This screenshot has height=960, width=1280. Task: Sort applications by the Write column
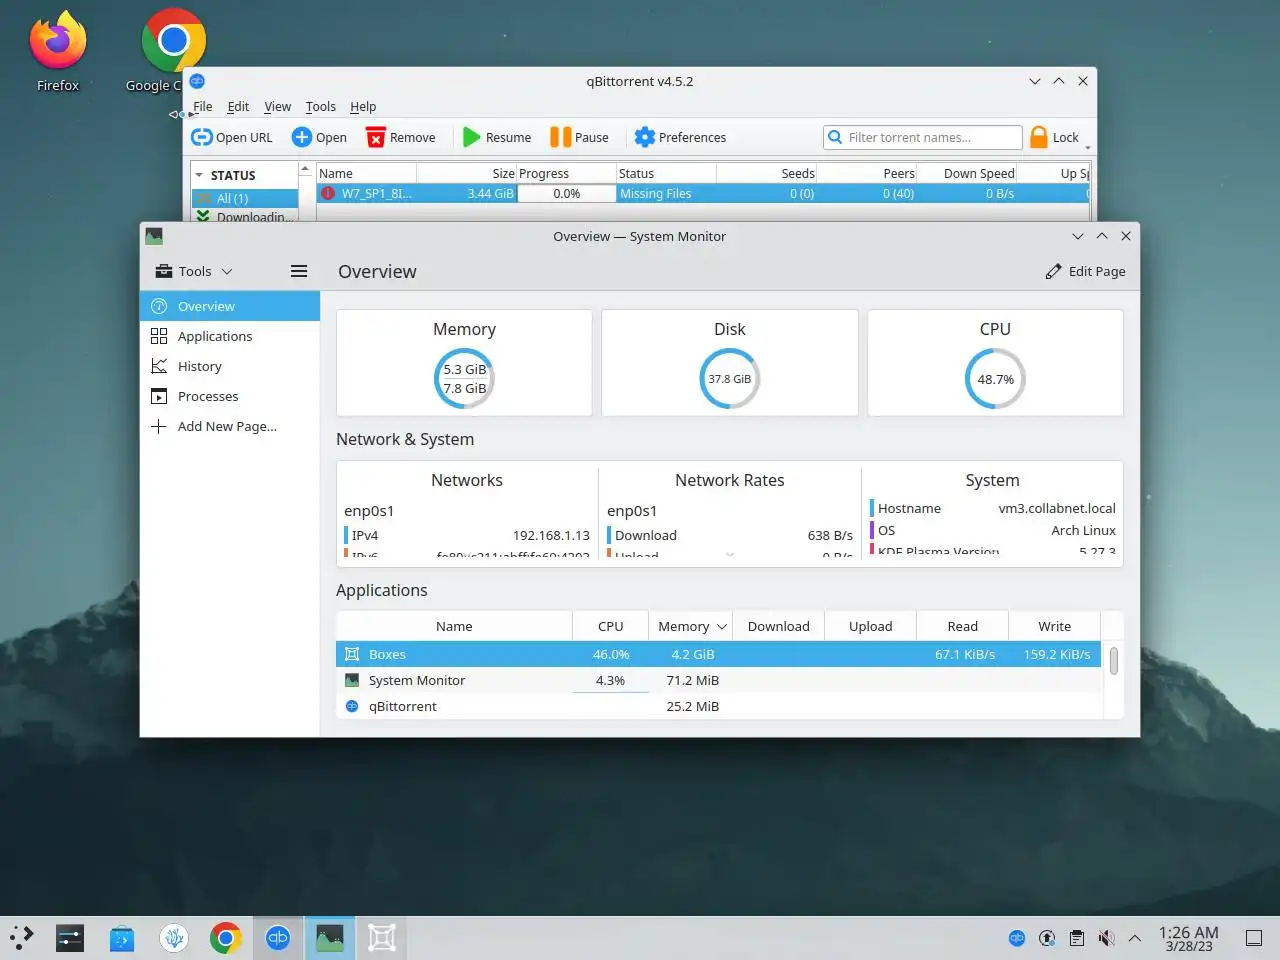(x=1054, y=626)
